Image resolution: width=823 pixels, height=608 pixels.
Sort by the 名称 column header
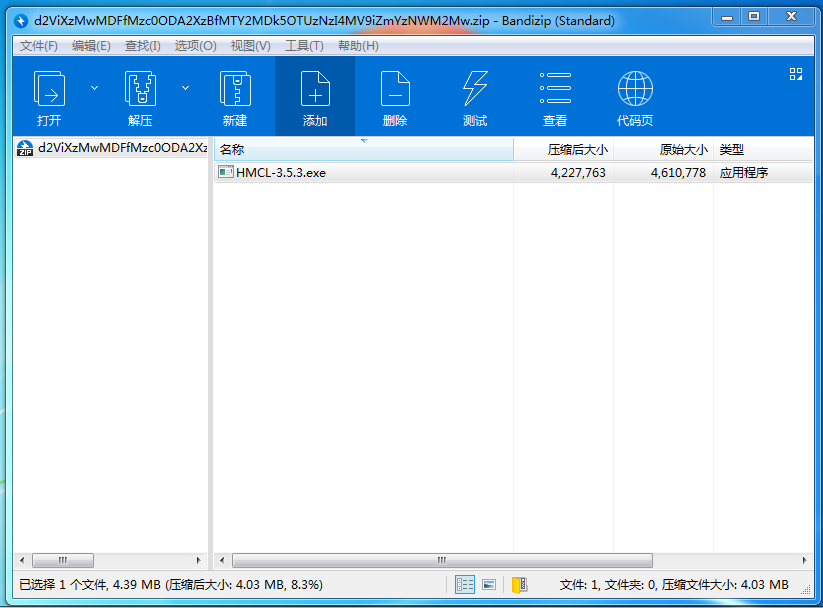pyautogui.click(x=364, y=150)
